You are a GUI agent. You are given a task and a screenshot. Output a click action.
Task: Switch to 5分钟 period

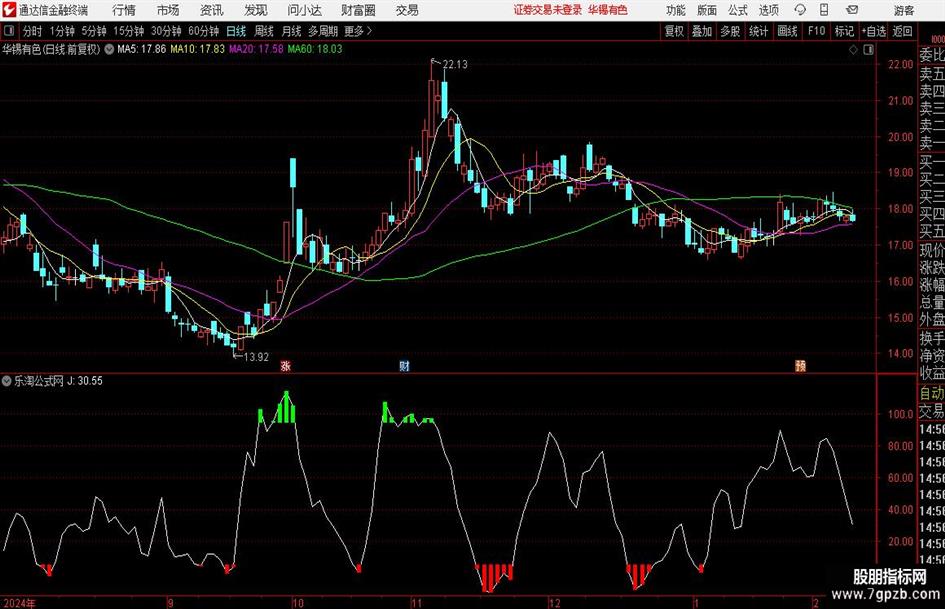click(94, 31)
